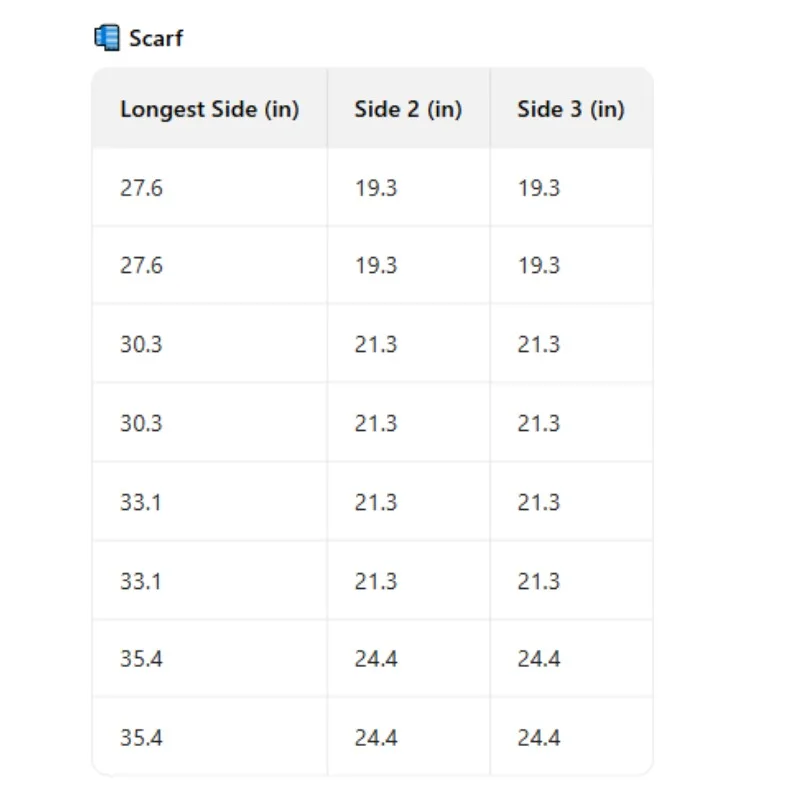Click the blue icon beside Scarf

click(x=106, y=39)
